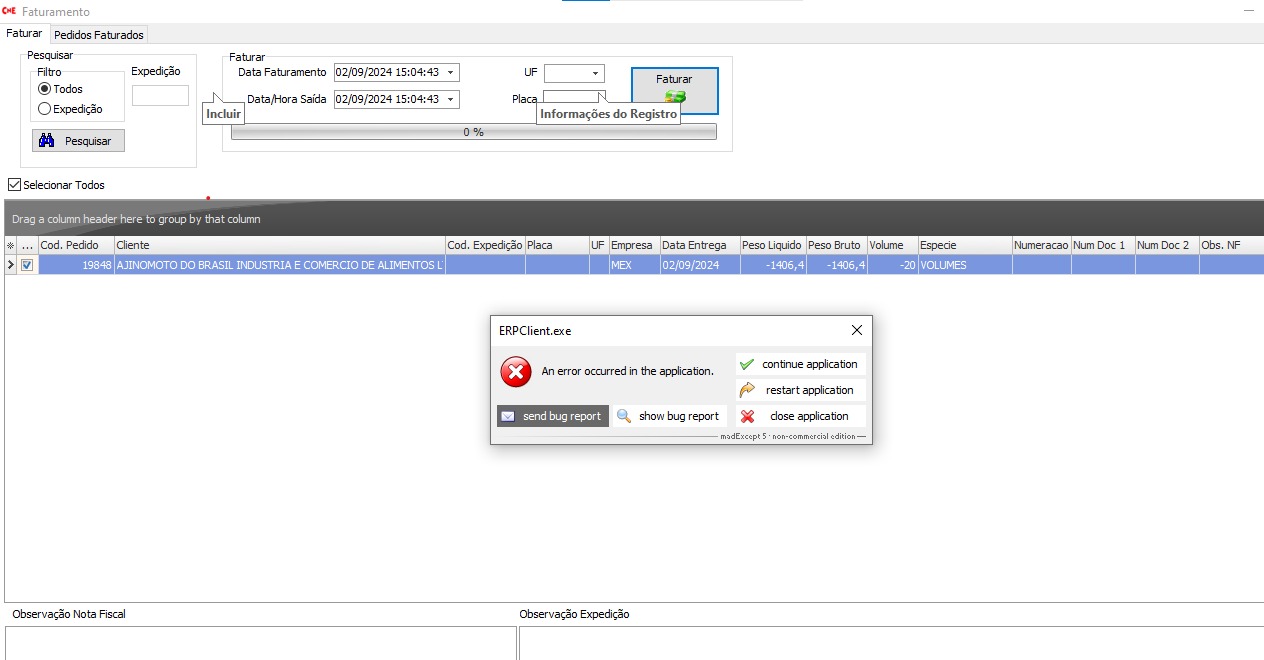
Task: Click the red error icon in dialog
Action: coord(516,371)
